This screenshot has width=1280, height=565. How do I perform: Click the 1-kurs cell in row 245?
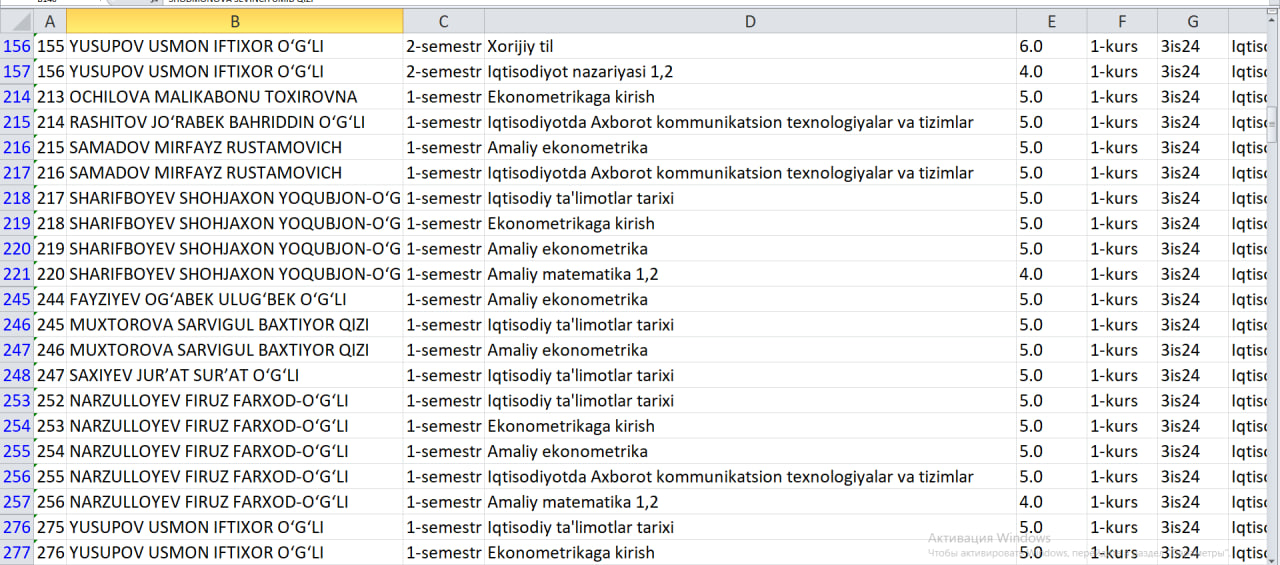tap(1123, 299)
